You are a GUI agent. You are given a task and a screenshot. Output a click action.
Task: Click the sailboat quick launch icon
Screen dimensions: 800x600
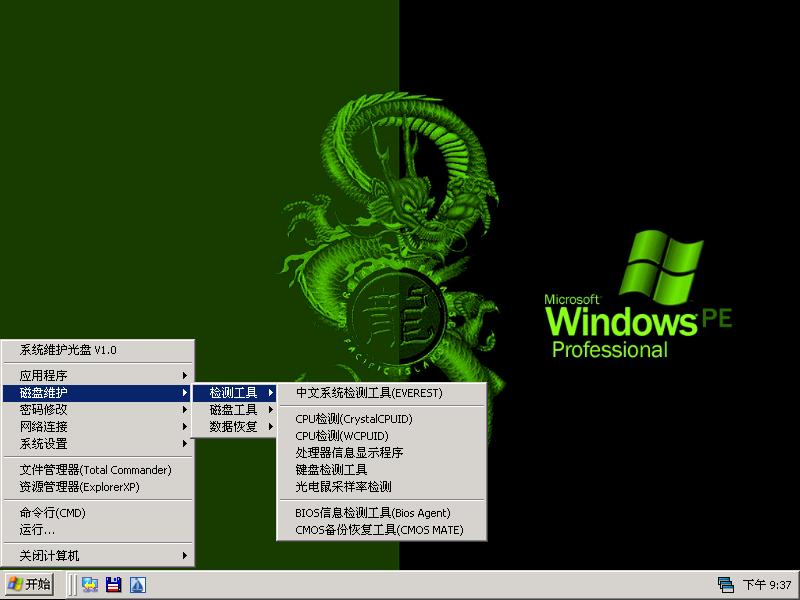[x=138, y=585]
